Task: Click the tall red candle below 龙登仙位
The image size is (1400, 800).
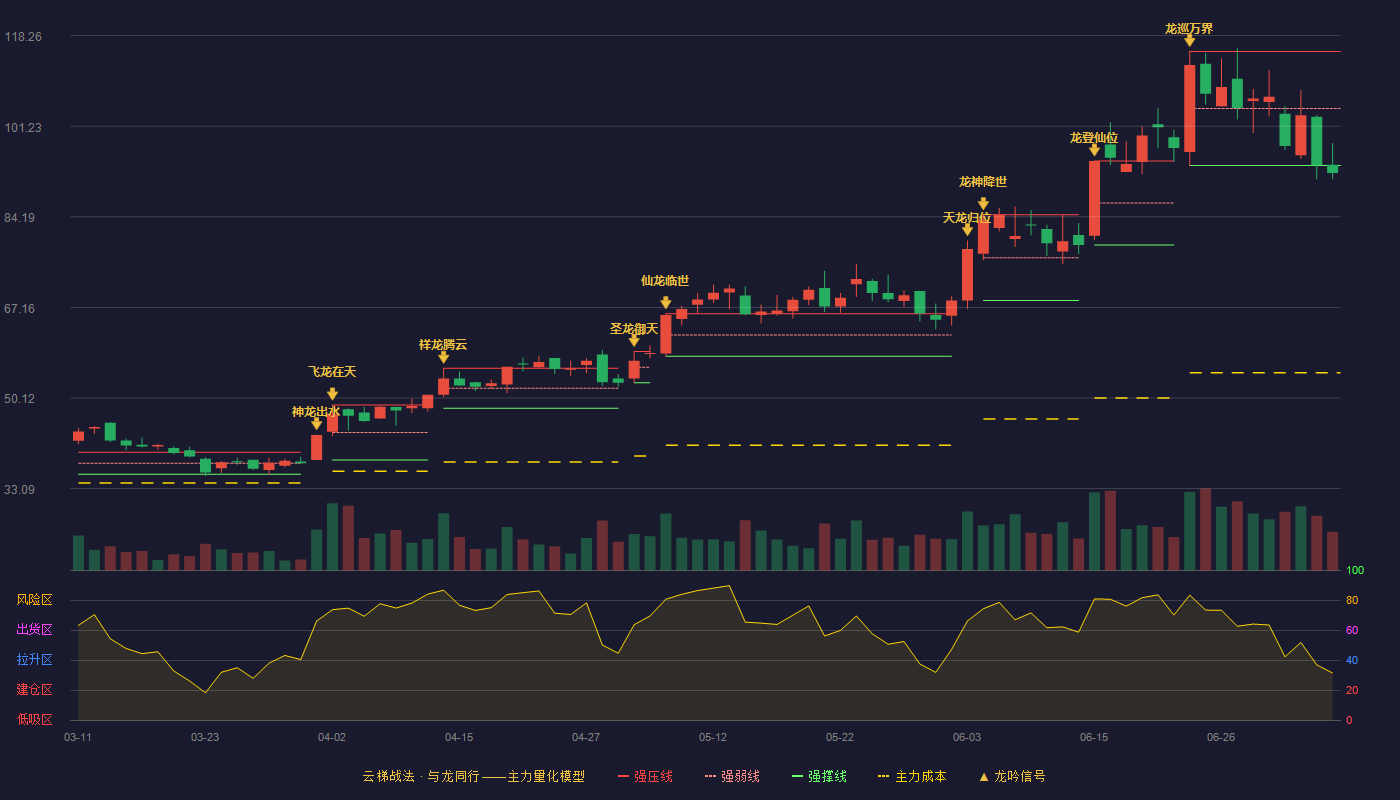Action: click(1095, 198)
